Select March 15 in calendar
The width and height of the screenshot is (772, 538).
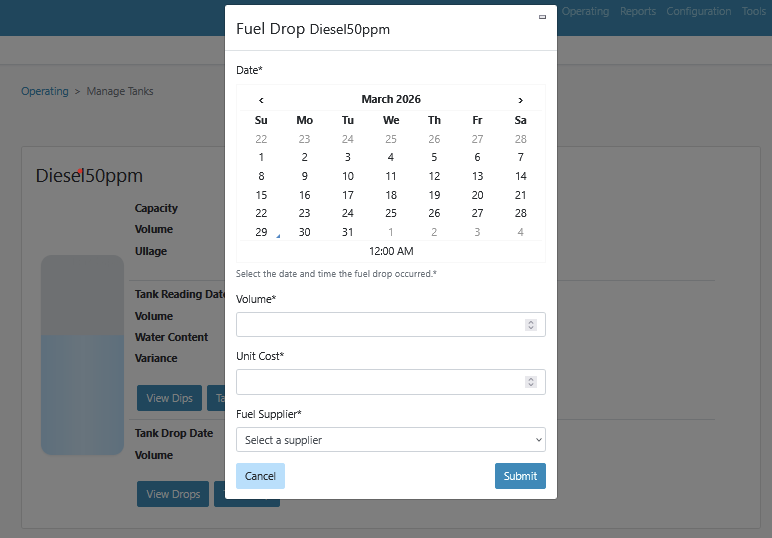(x=261, y=195)
